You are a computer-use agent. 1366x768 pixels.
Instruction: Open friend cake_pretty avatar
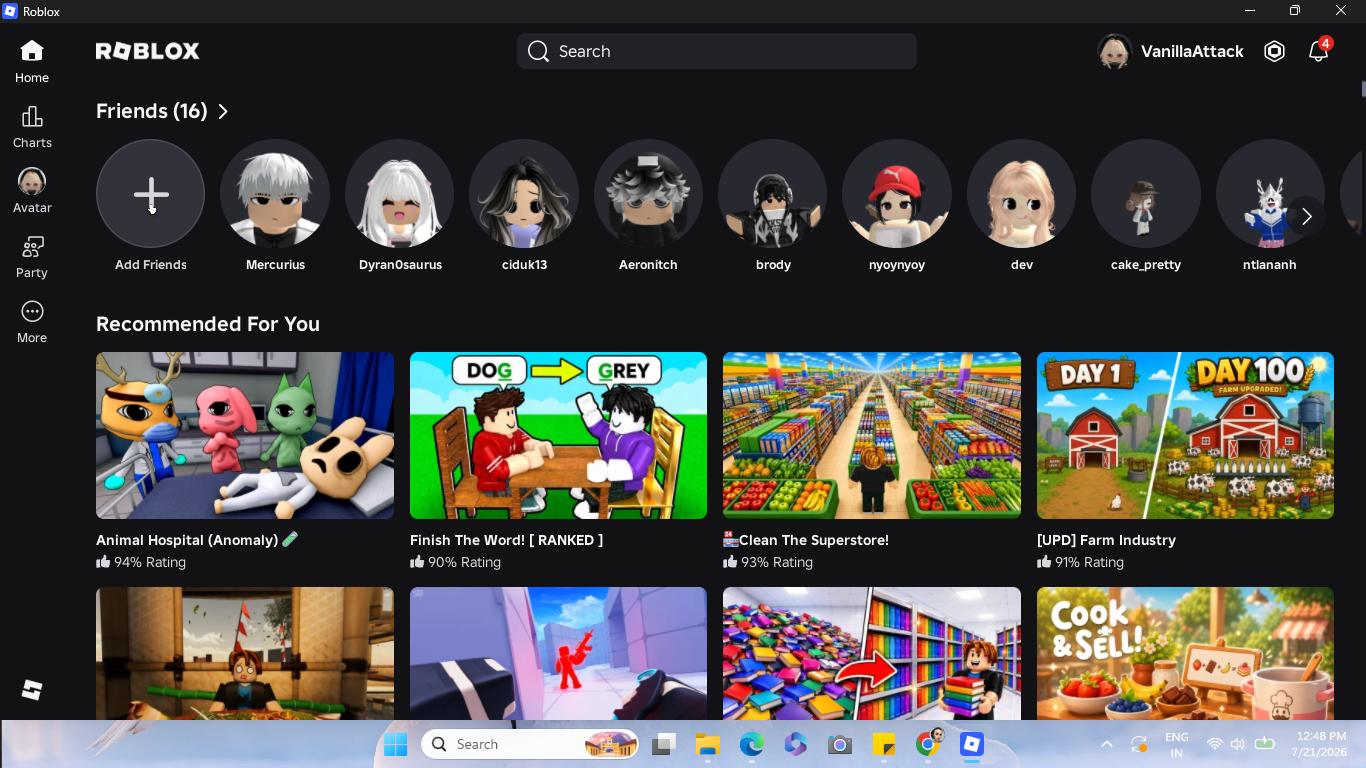point(1146,193)
